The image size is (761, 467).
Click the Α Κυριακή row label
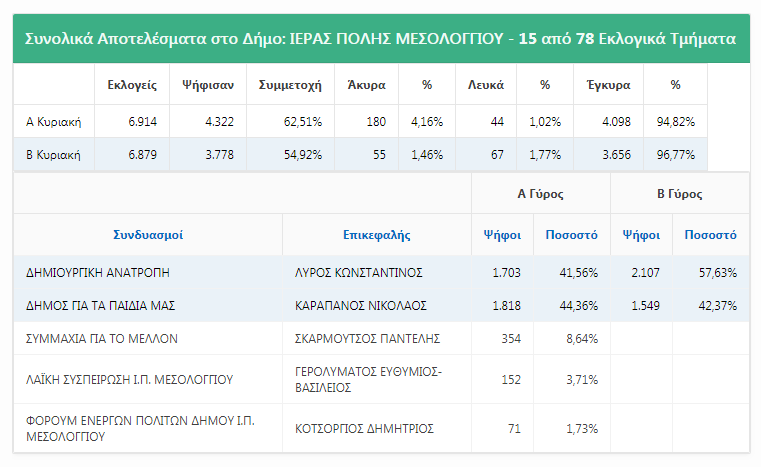click(x=53, y=122)
